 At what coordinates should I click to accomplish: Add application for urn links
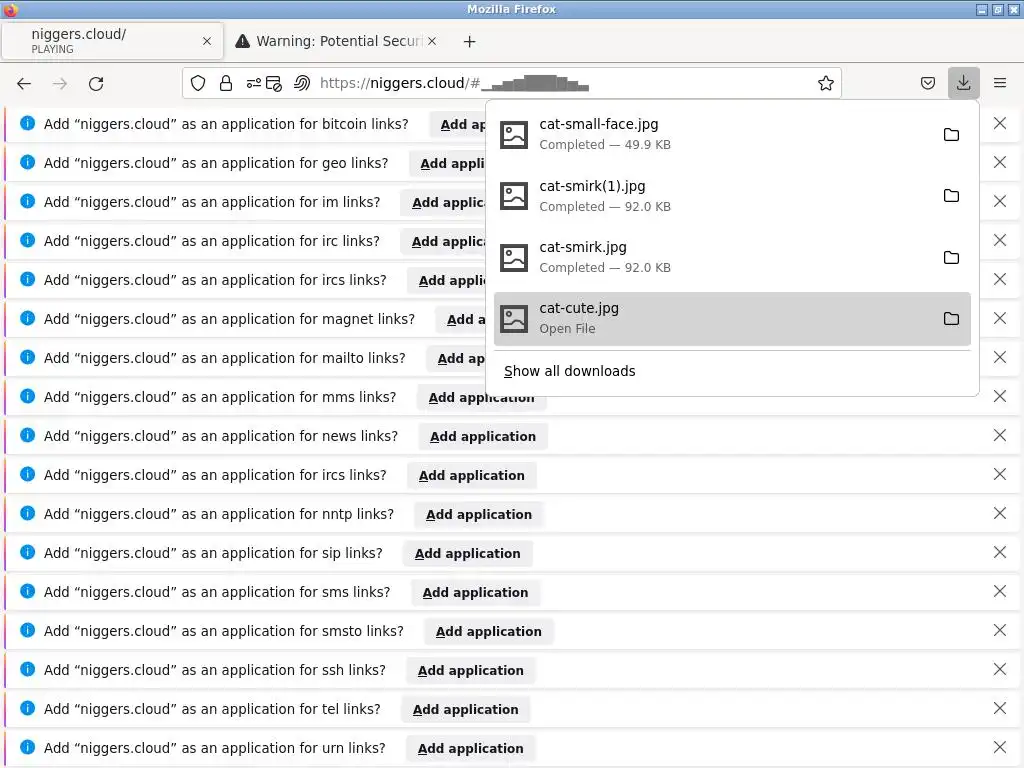[x=470, y=748]
